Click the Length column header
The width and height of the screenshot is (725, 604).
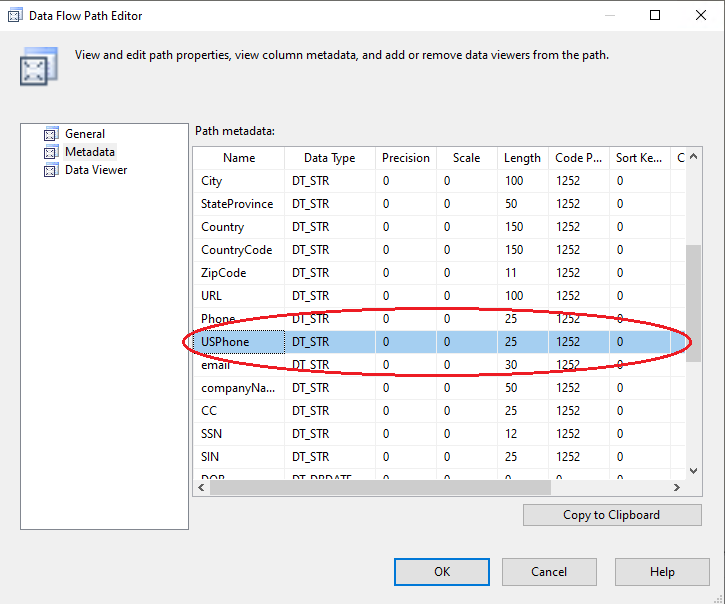tap(522, 158)
